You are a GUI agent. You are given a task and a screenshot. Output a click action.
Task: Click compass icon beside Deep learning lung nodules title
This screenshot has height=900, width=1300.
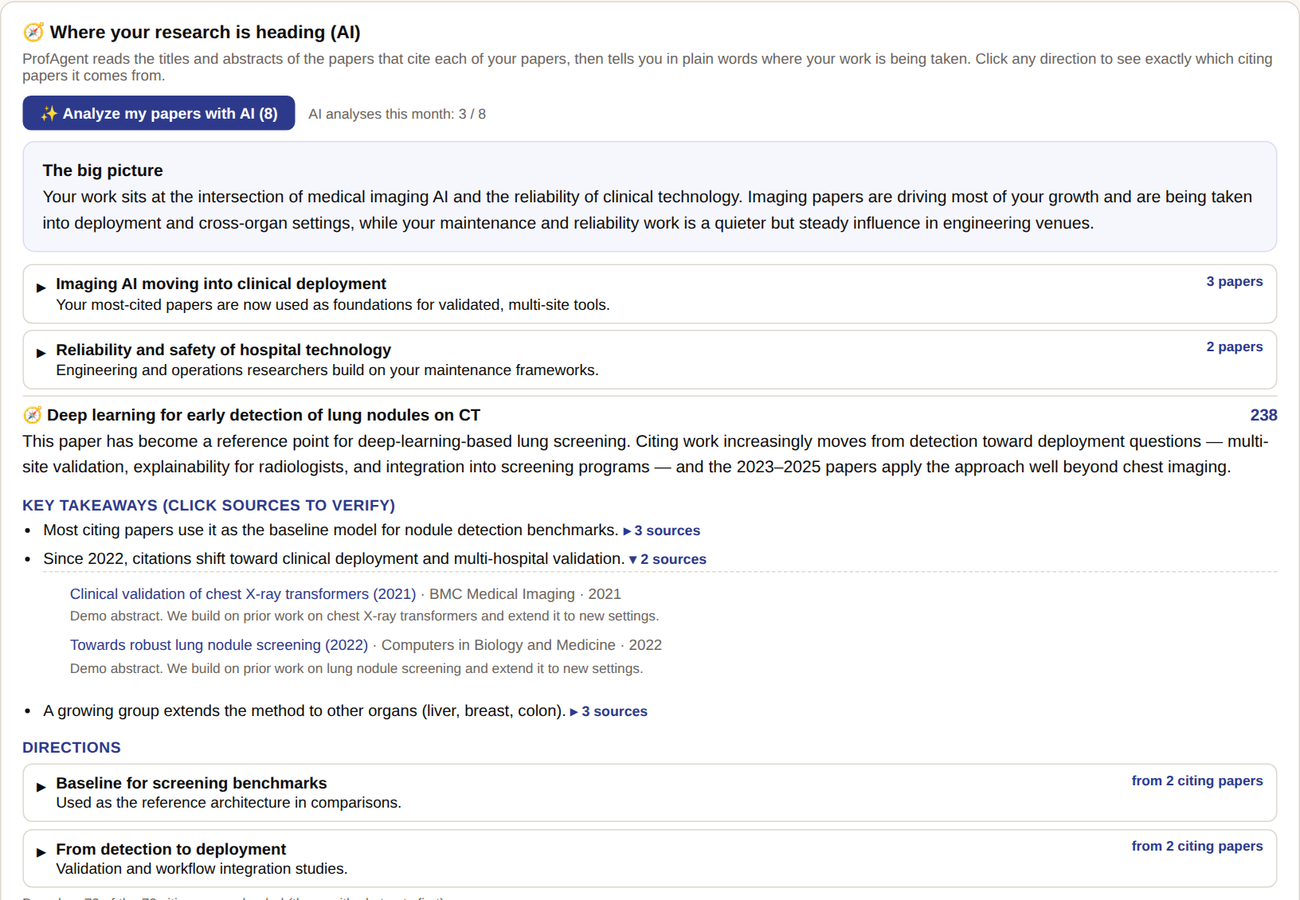point(32,415)
